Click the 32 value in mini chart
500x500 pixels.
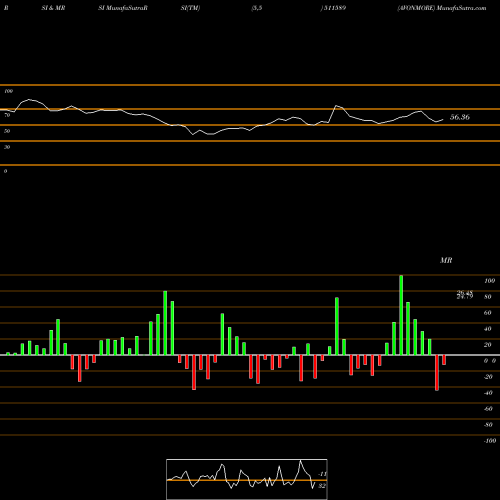(x=322, y=486)
